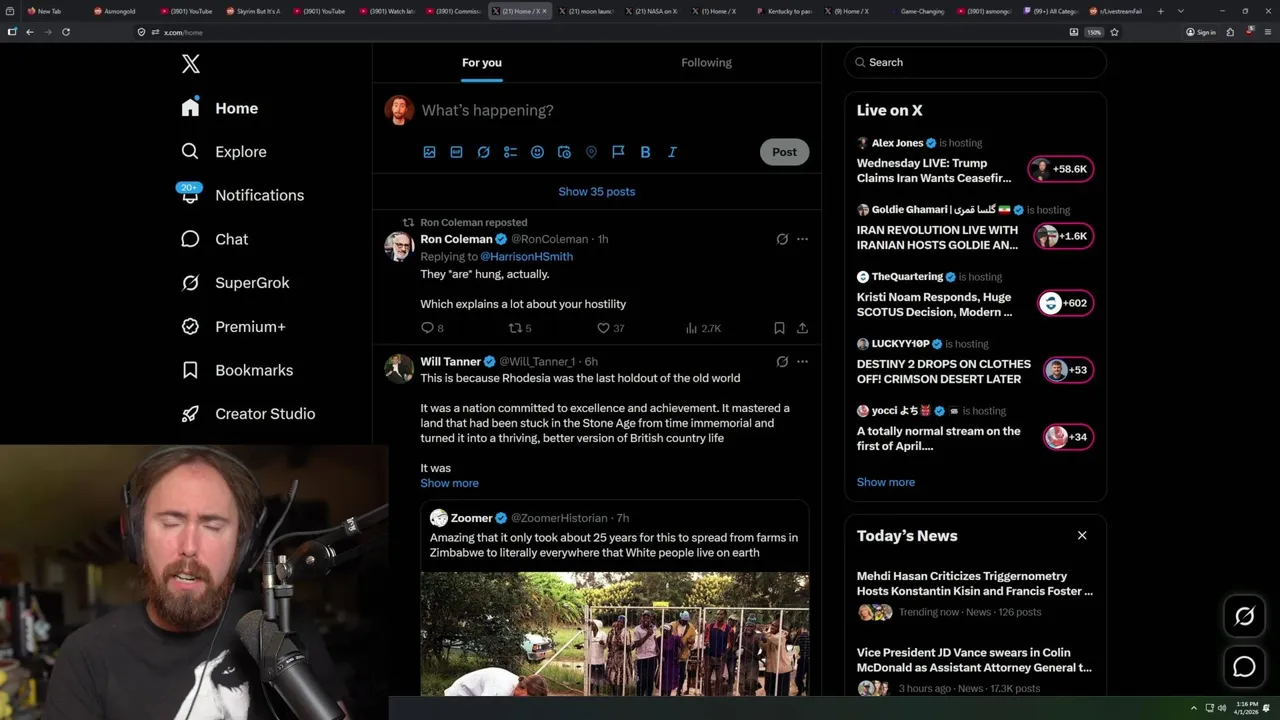This screenshot has height=720, width=1280.
Task: Tag a location in the composer
Action: (x=591, y=152)
